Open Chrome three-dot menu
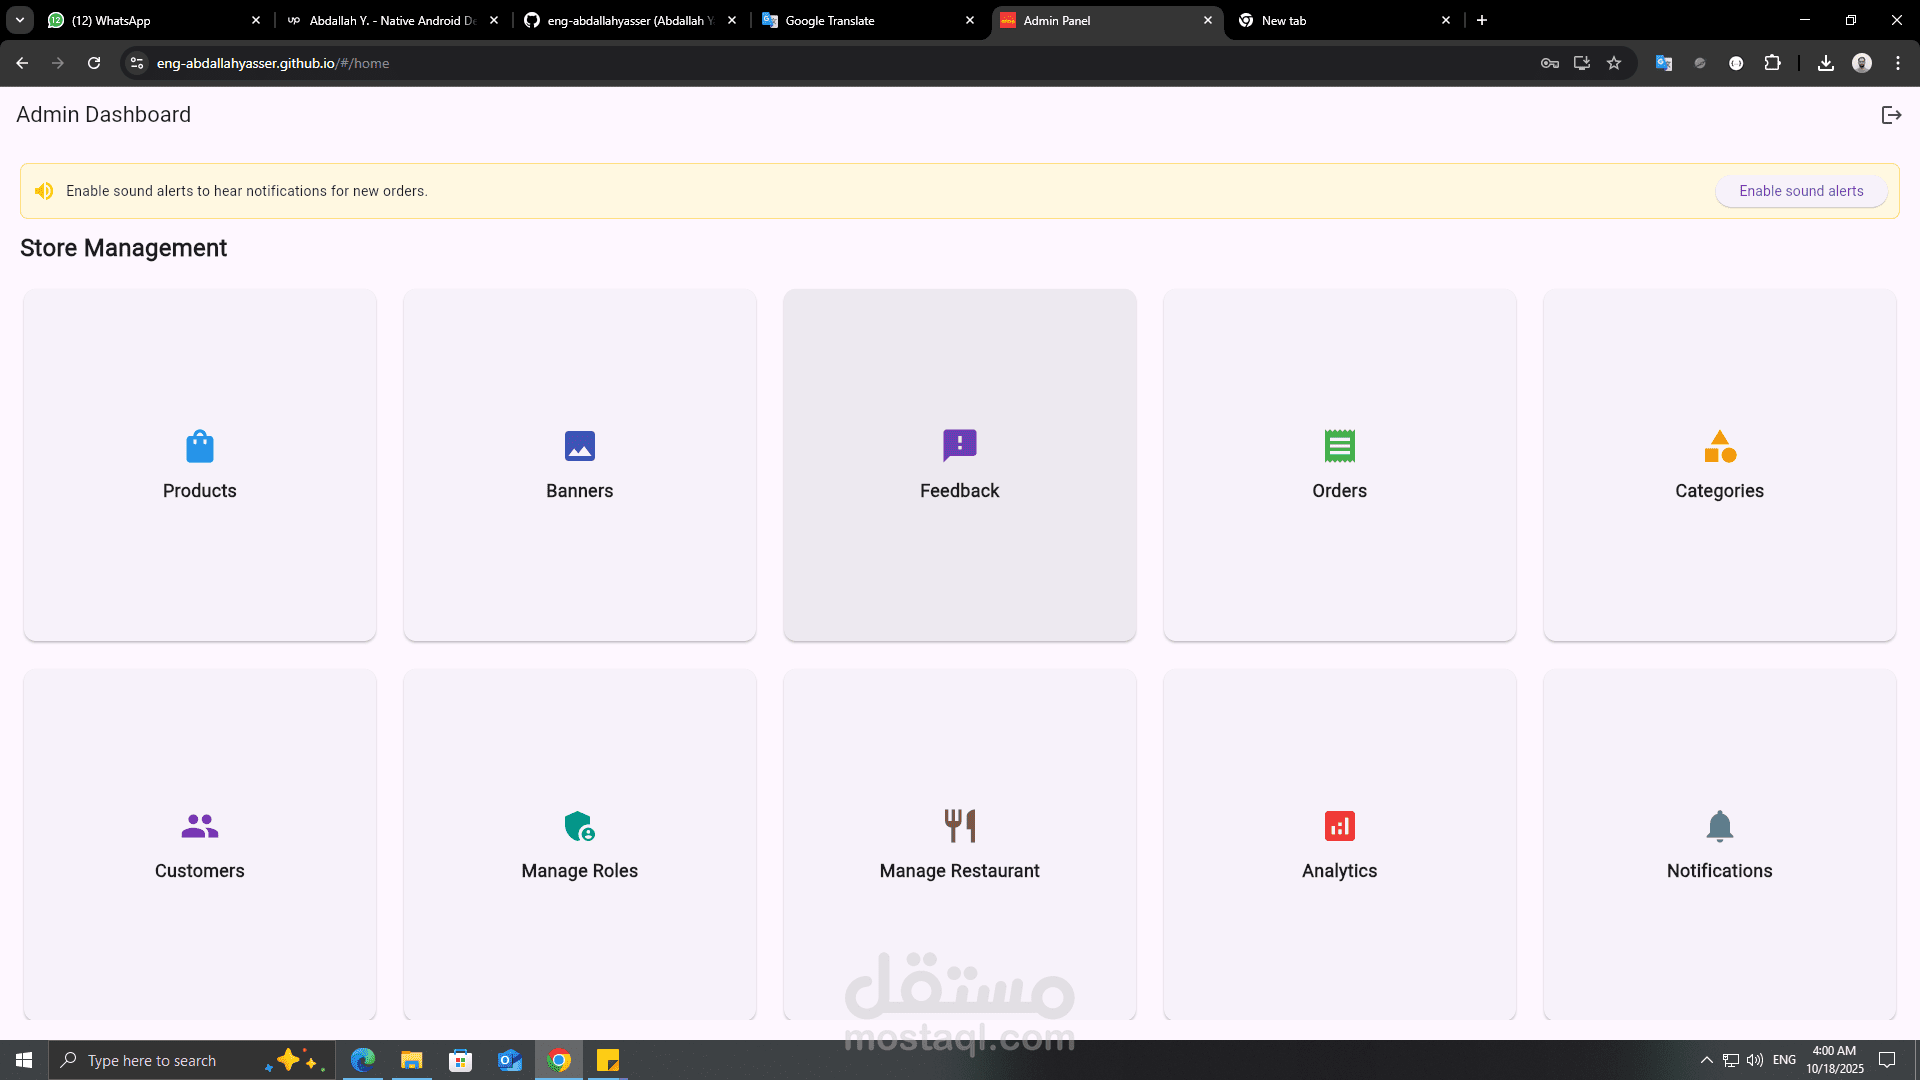Image resolution: width=1920 pixels, height=1080 pixels. 1898,63
